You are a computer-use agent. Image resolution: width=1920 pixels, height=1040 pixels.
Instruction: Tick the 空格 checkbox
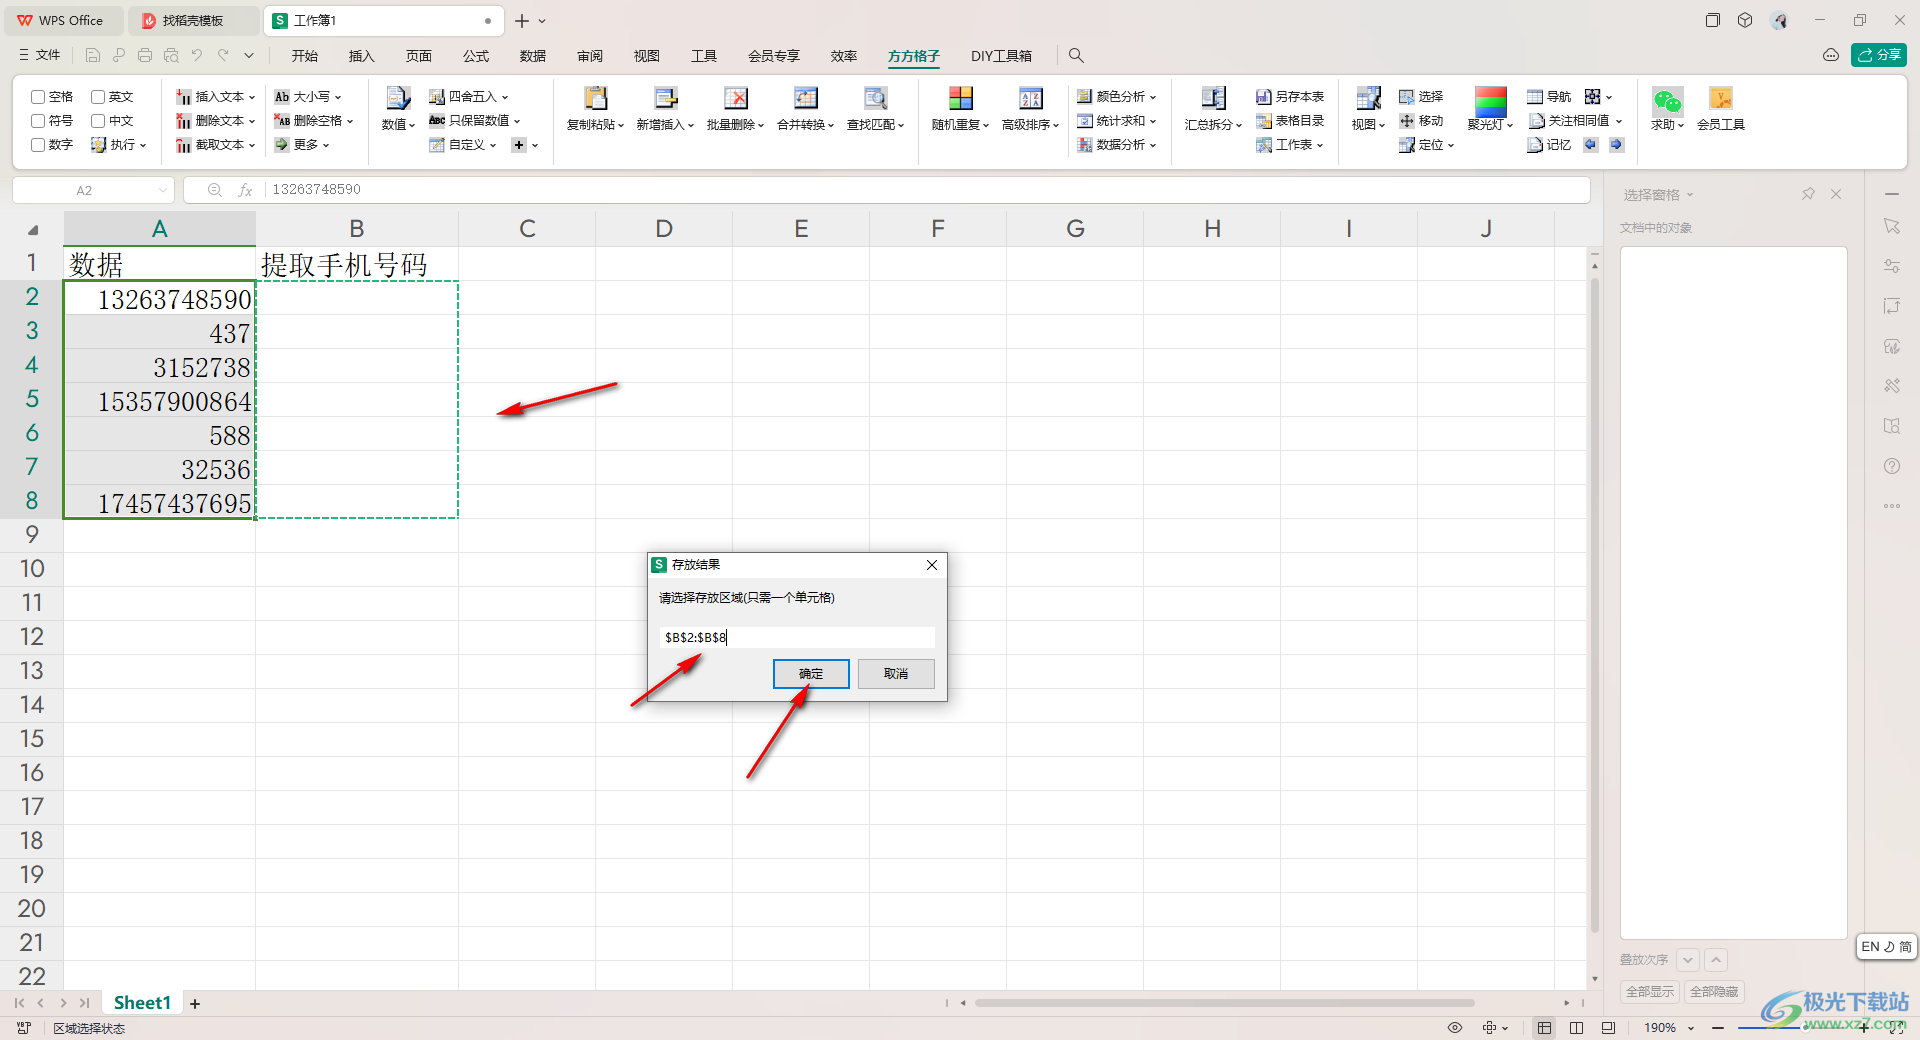tap(38, 97)
